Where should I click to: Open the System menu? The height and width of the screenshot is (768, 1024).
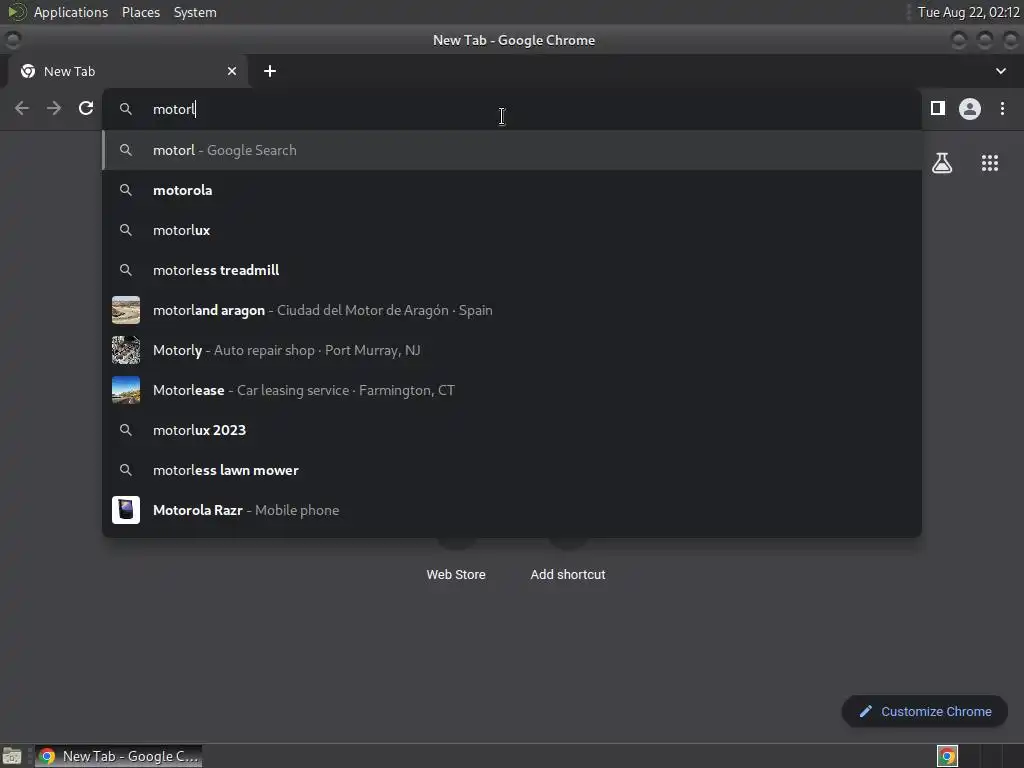tap(195, 12)
